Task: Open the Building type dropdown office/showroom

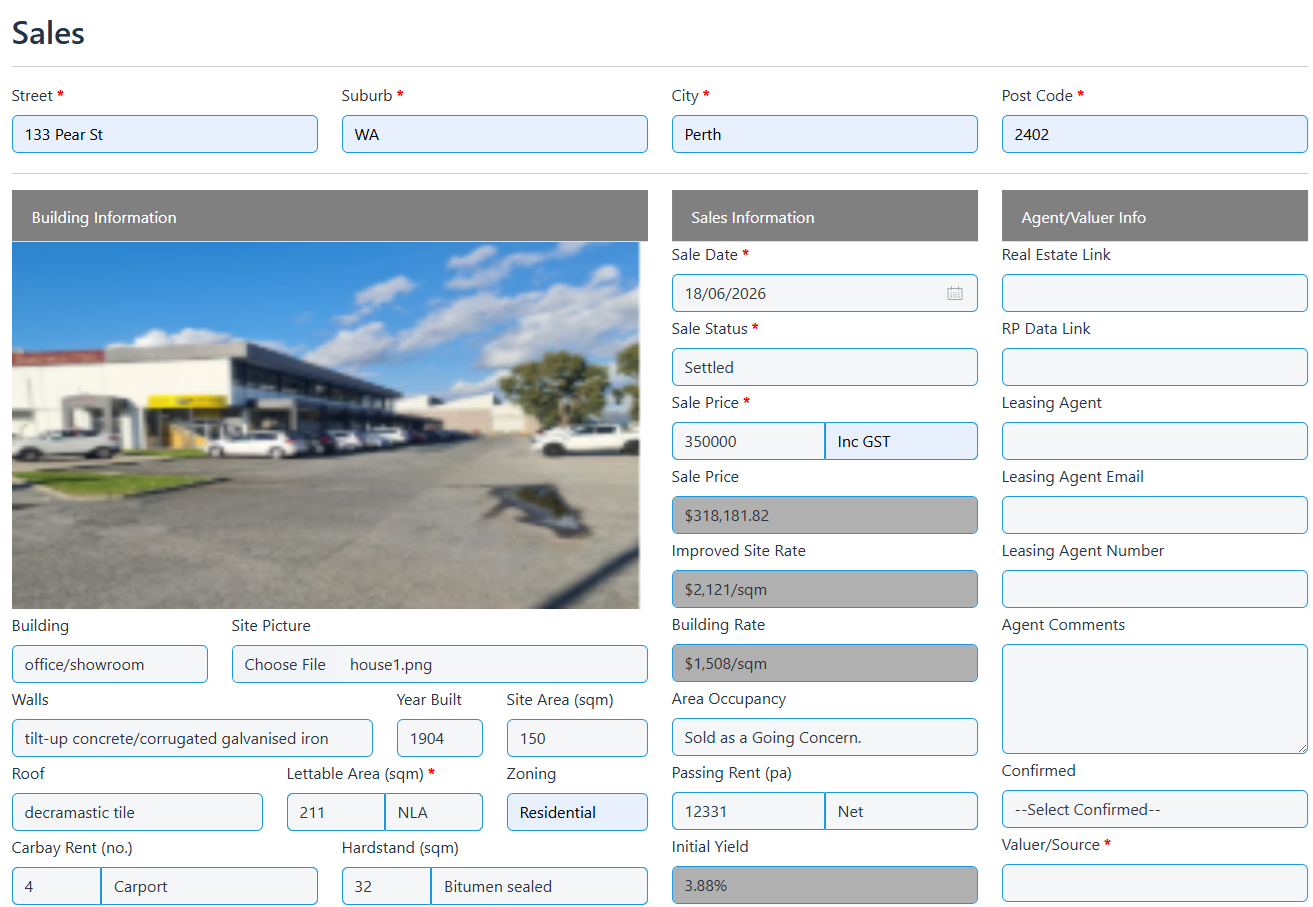Action: (110, 664)
